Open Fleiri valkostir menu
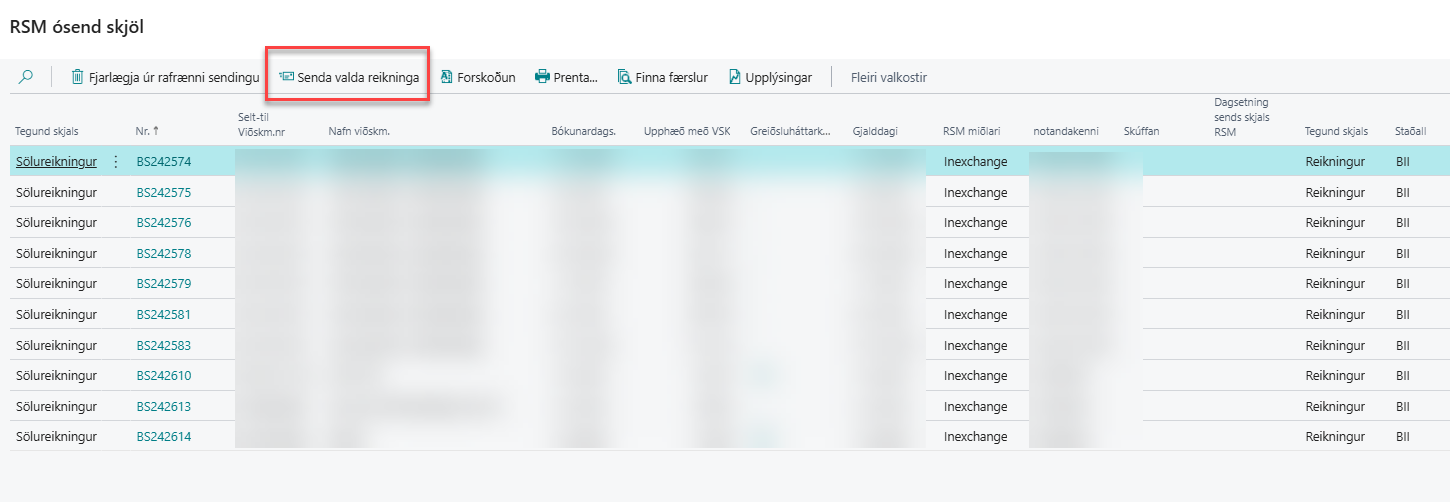This screenshot has height=502, width=1450. (888, 77)
